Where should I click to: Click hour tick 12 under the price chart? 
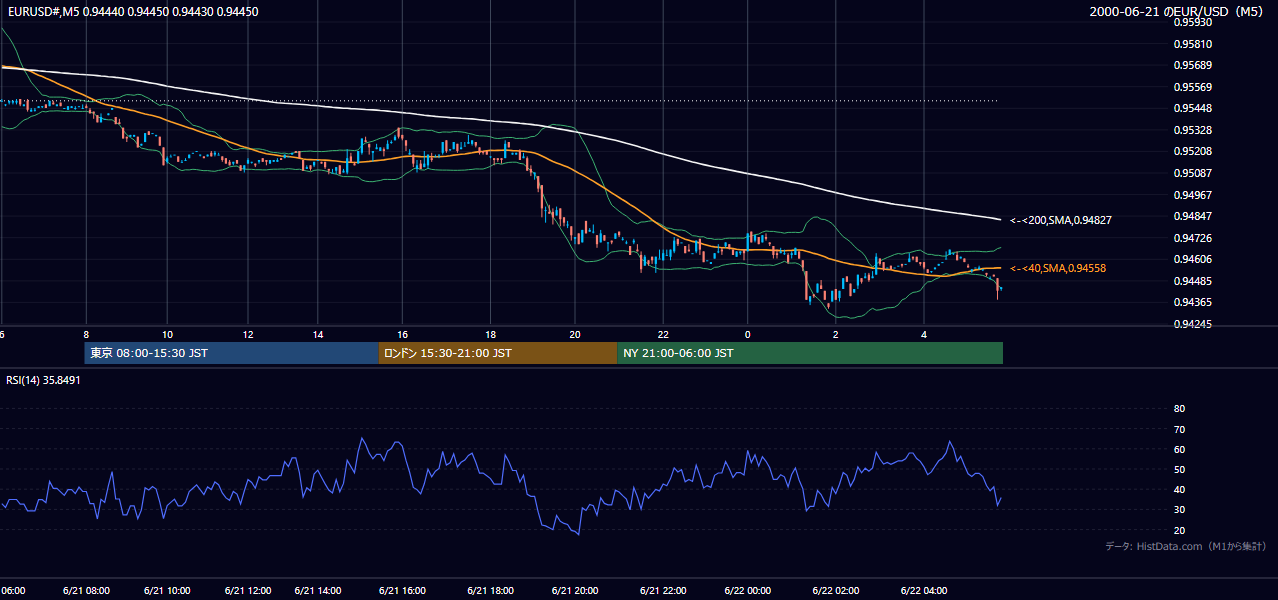tap(247, 334)
